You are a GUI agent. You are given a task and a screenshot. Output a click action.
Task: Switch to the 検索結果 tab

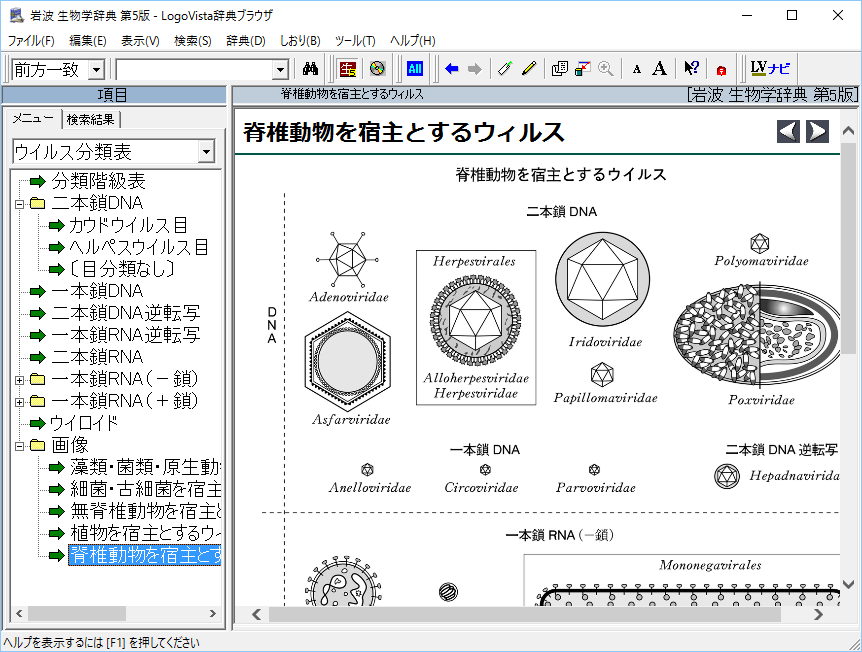click(91, 119)
